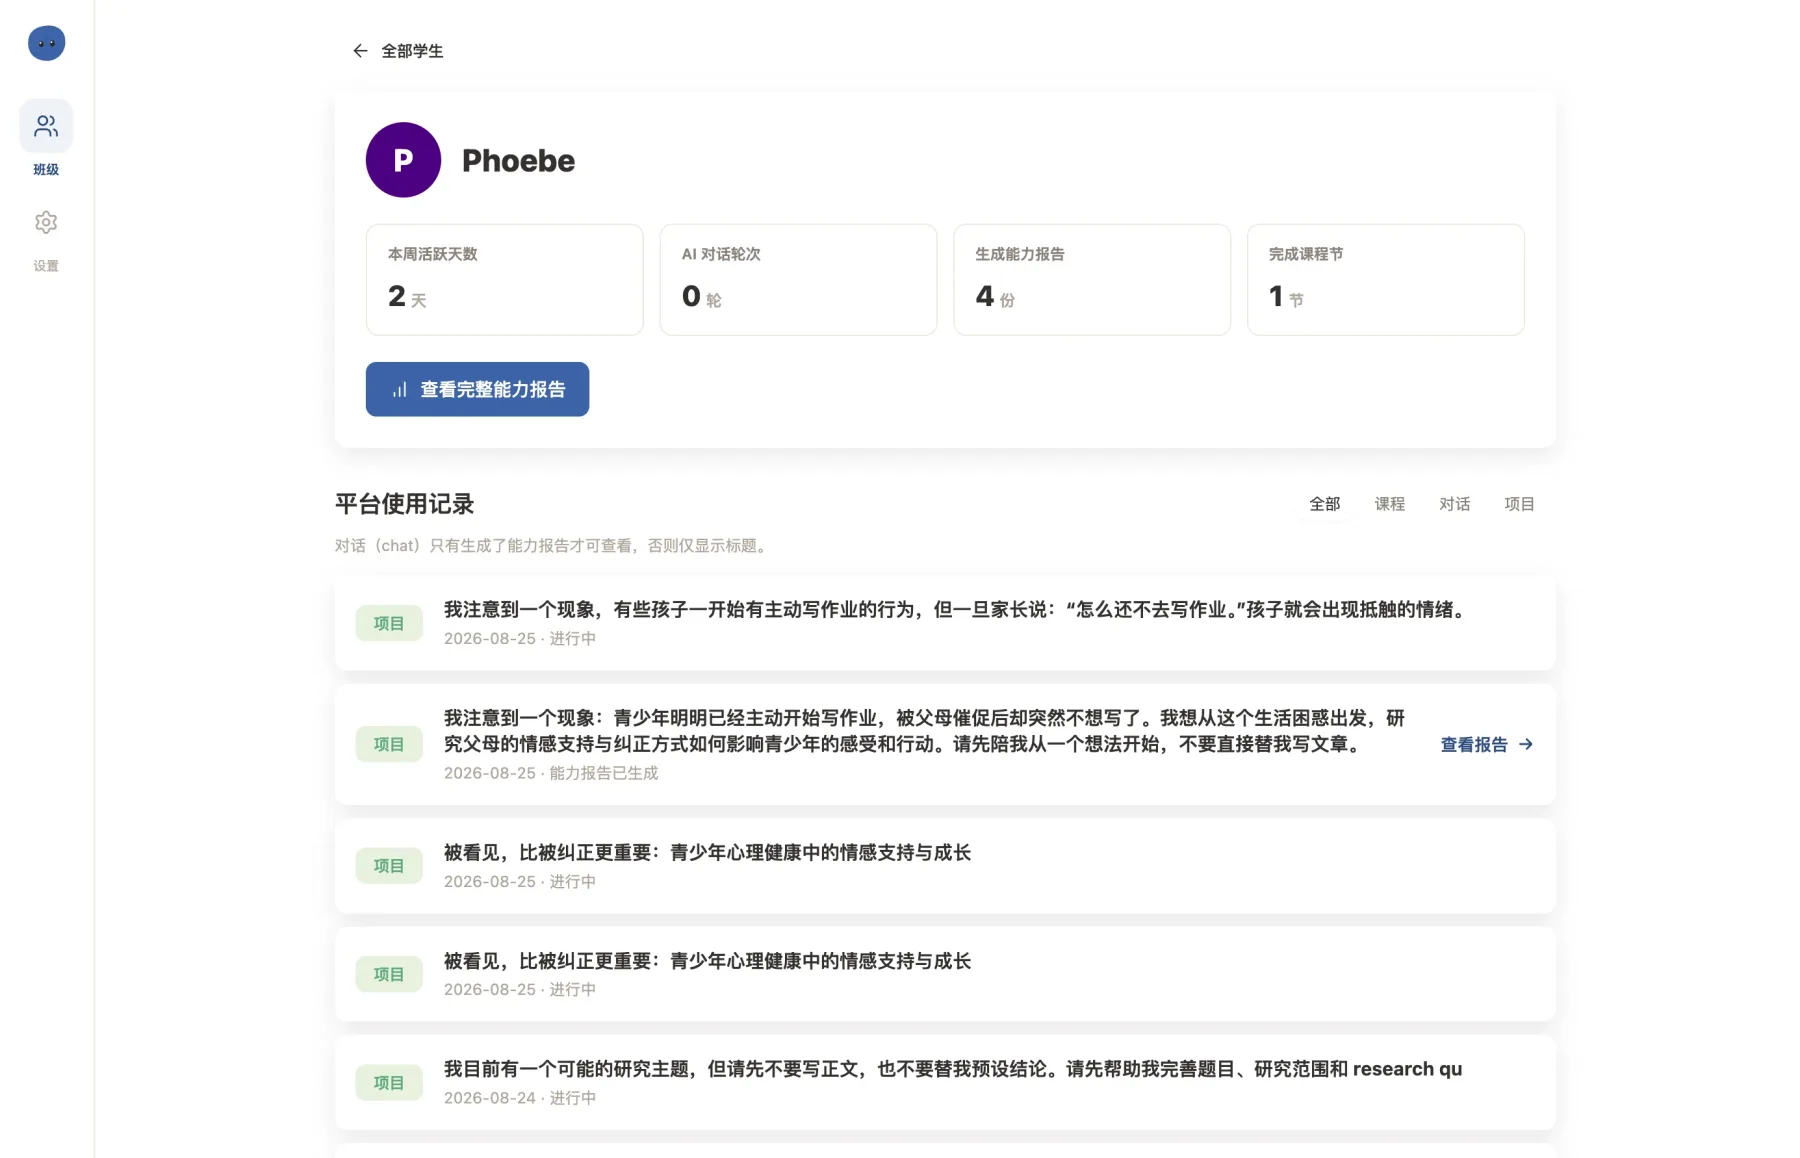Viewport: 1800px width, 1158px height.
Task: Click the bar chart icon in report button
Action: click(399, 389)
